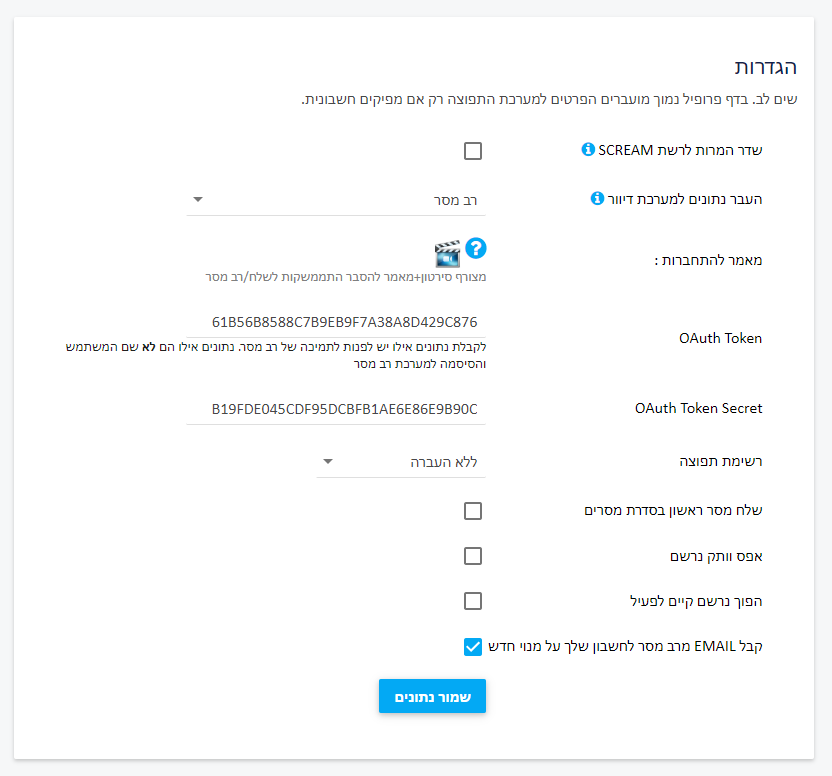
Task: Click the לקבלת נתונים אילו support note
Action: pos(276,355)
